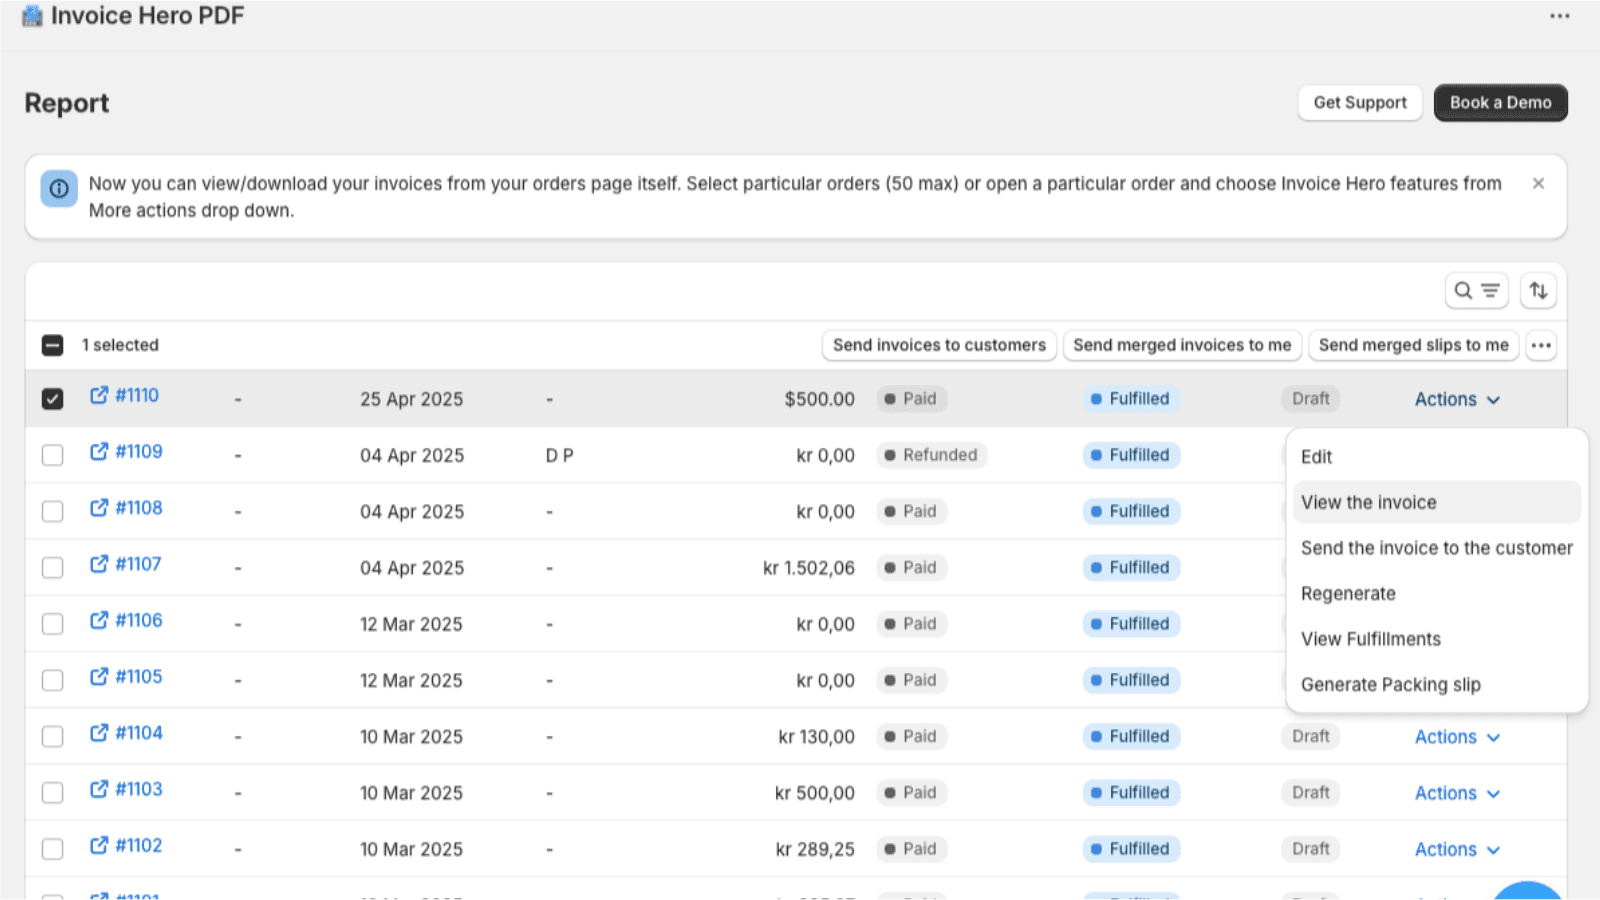1600x900 pixels.
Task: Open the top-right three-dot menu
Action: tap(1558, 15)
